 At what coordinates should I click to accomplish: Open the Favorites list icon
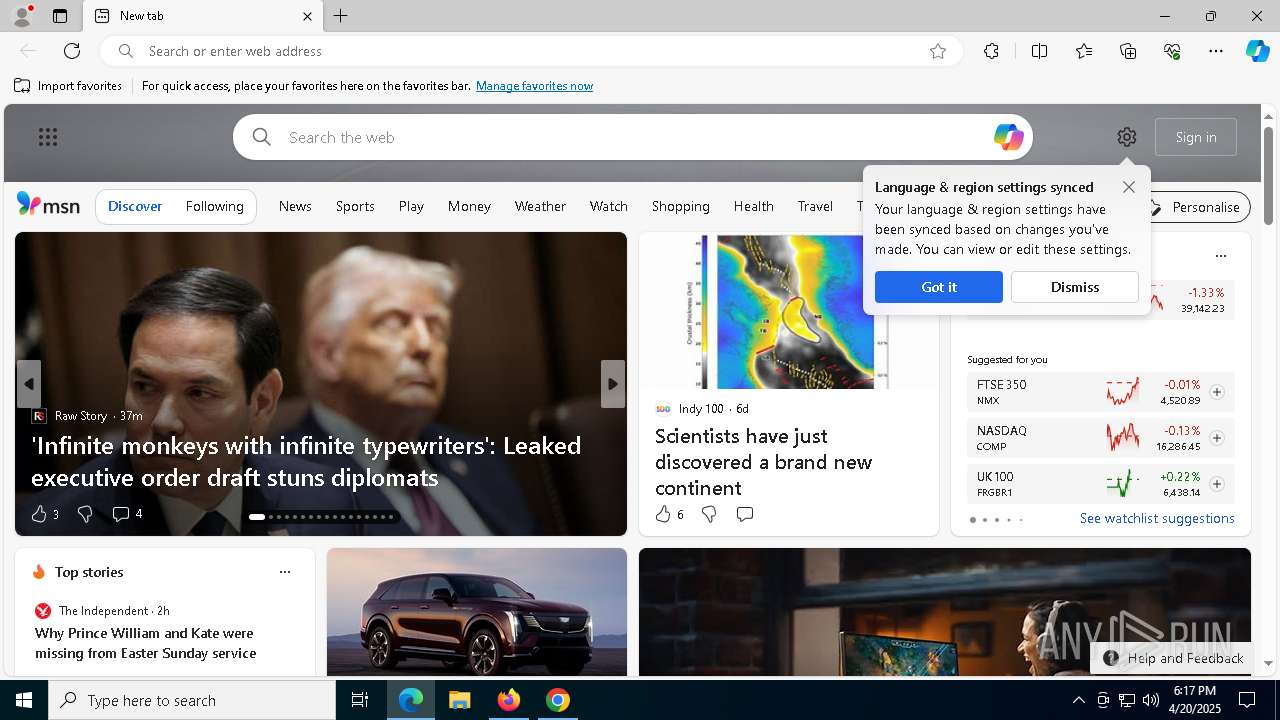[1084, 51]
